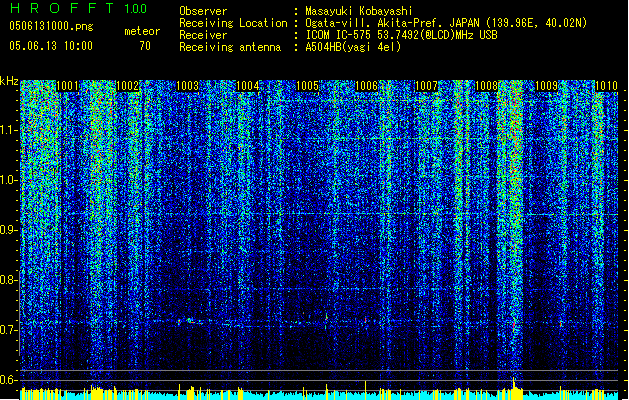Screen dimensions: 629x400
Task: Click the meteor count value 70
Action: point(145,46)
